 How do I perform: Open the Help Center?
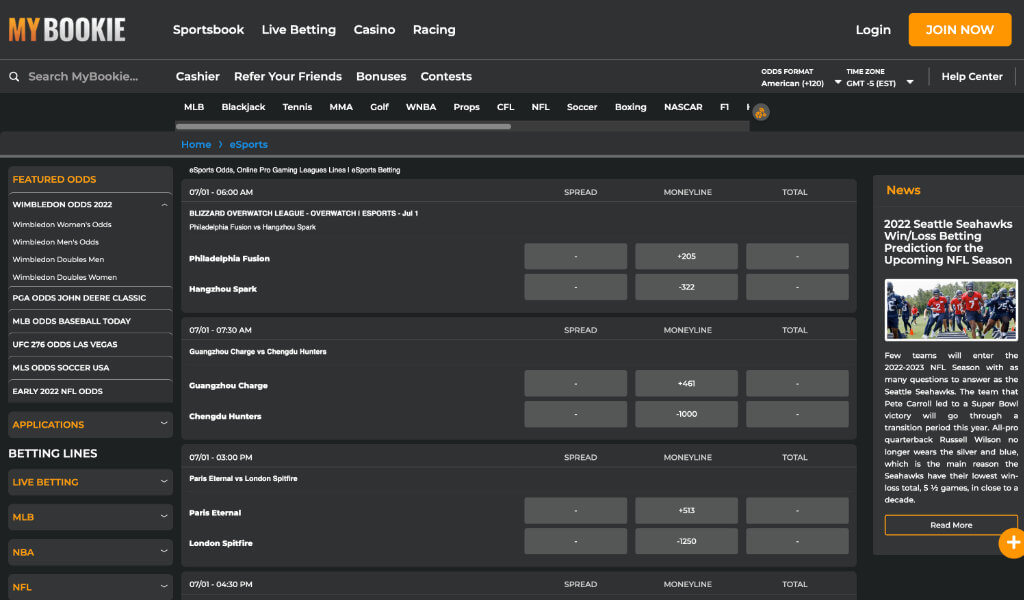click(x=971, y=76)
